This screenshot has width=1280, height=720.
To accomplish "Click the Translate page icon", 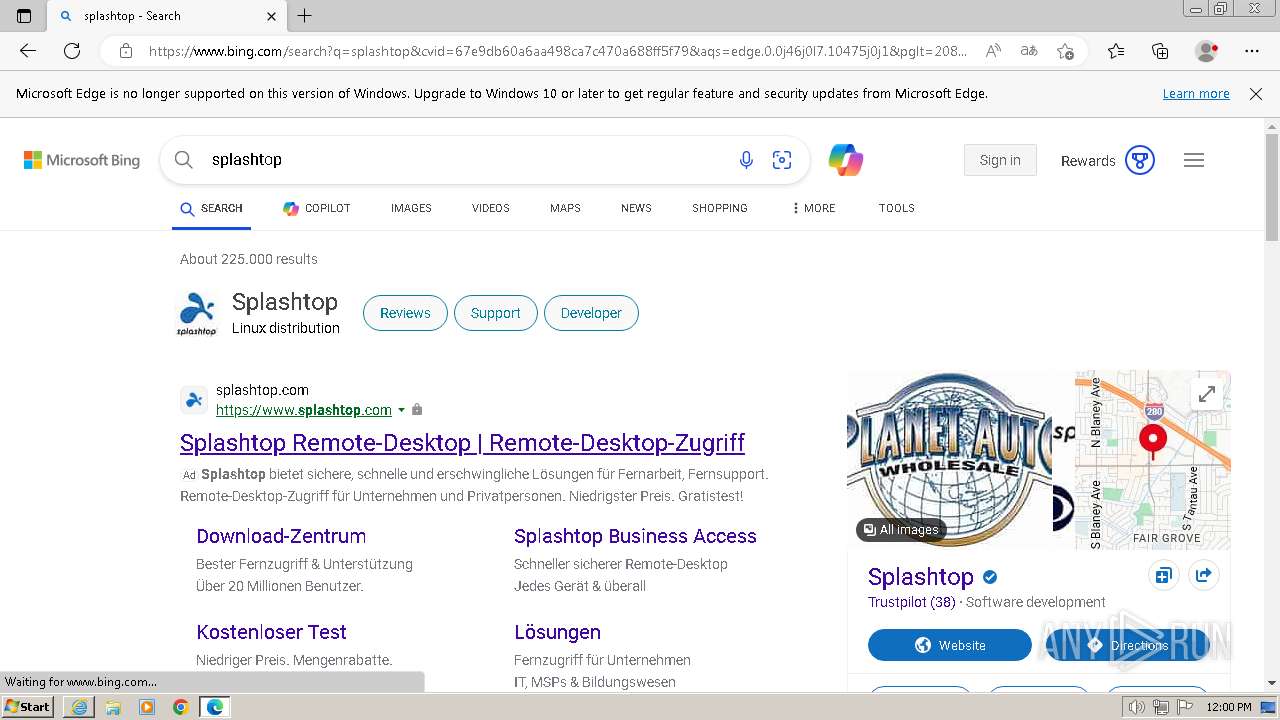I will pos(1029,51).
